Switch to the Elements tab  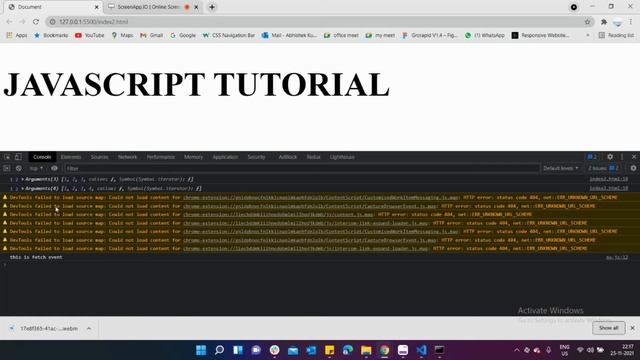coord(71,157)
